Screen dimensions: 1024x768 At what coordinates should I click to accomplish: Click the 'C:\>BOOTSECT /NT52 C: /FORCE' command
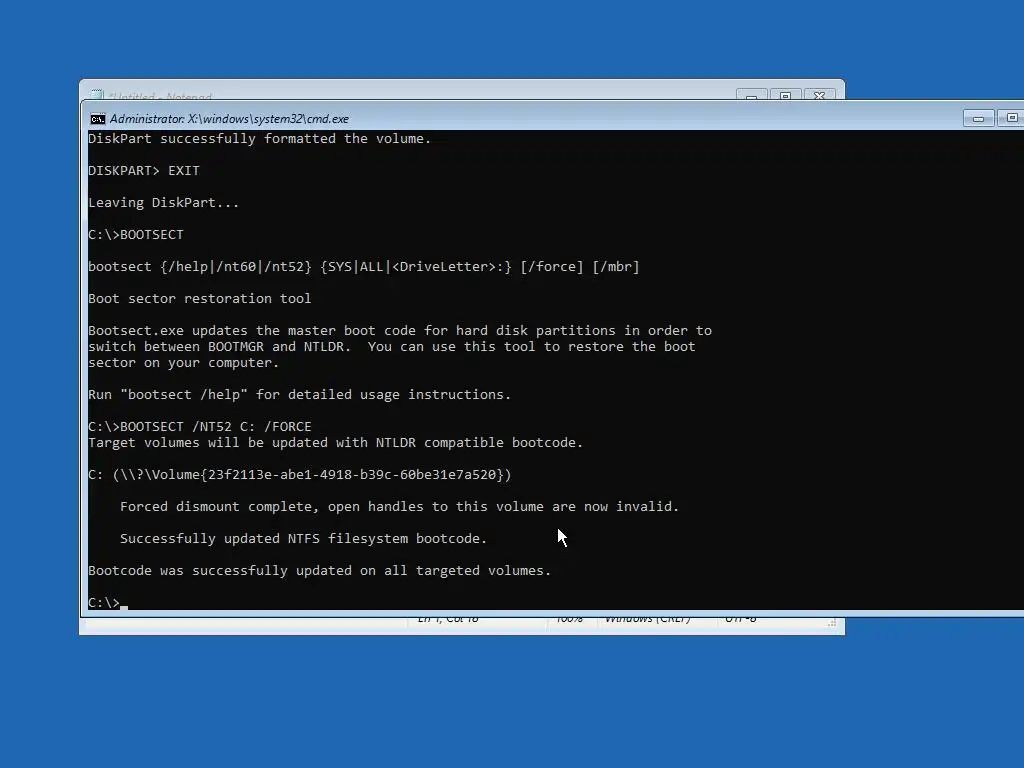(x=200, y=426)
